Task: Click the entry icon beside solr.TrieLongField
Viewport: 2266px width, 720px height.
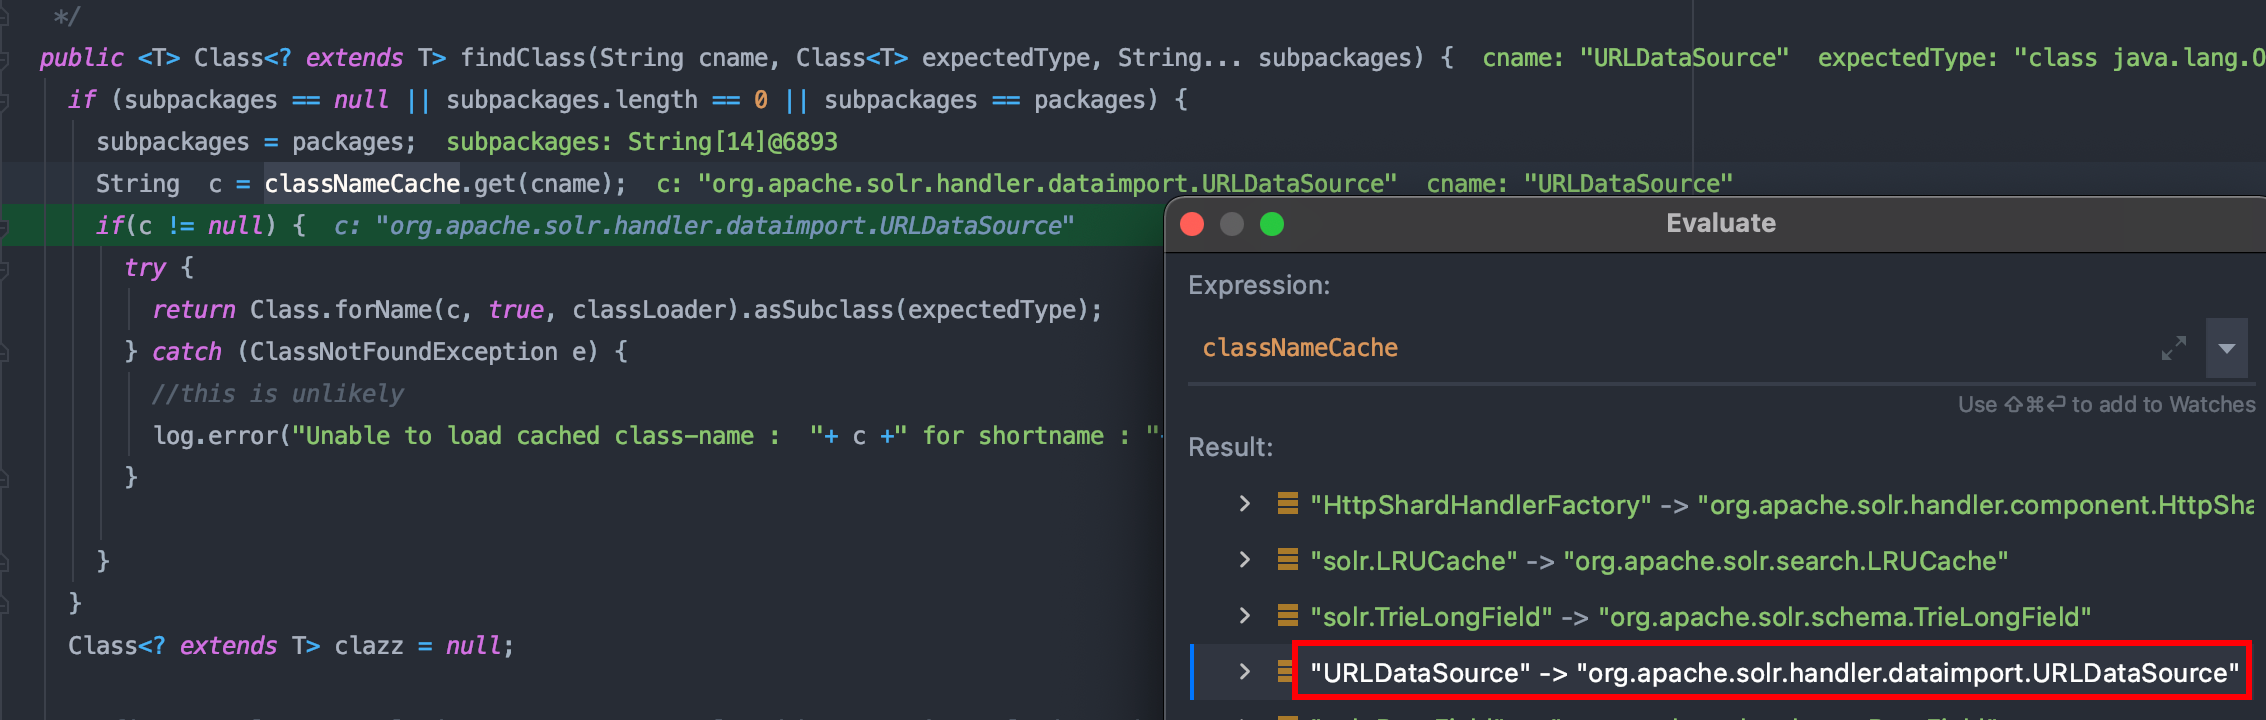Action: click(1288, 616)
